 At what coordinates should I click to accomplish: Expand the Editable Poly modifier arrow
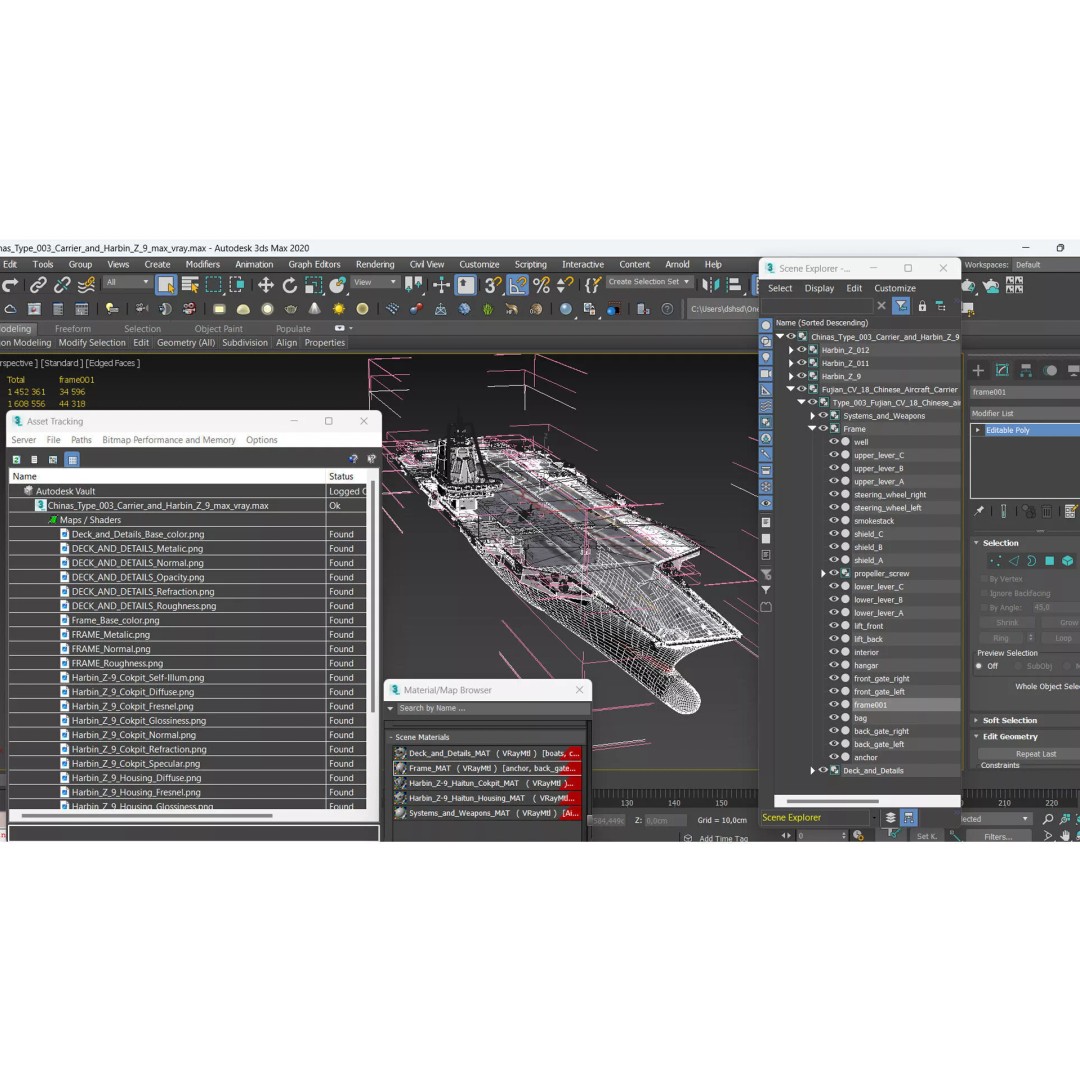tap(977, 430)
